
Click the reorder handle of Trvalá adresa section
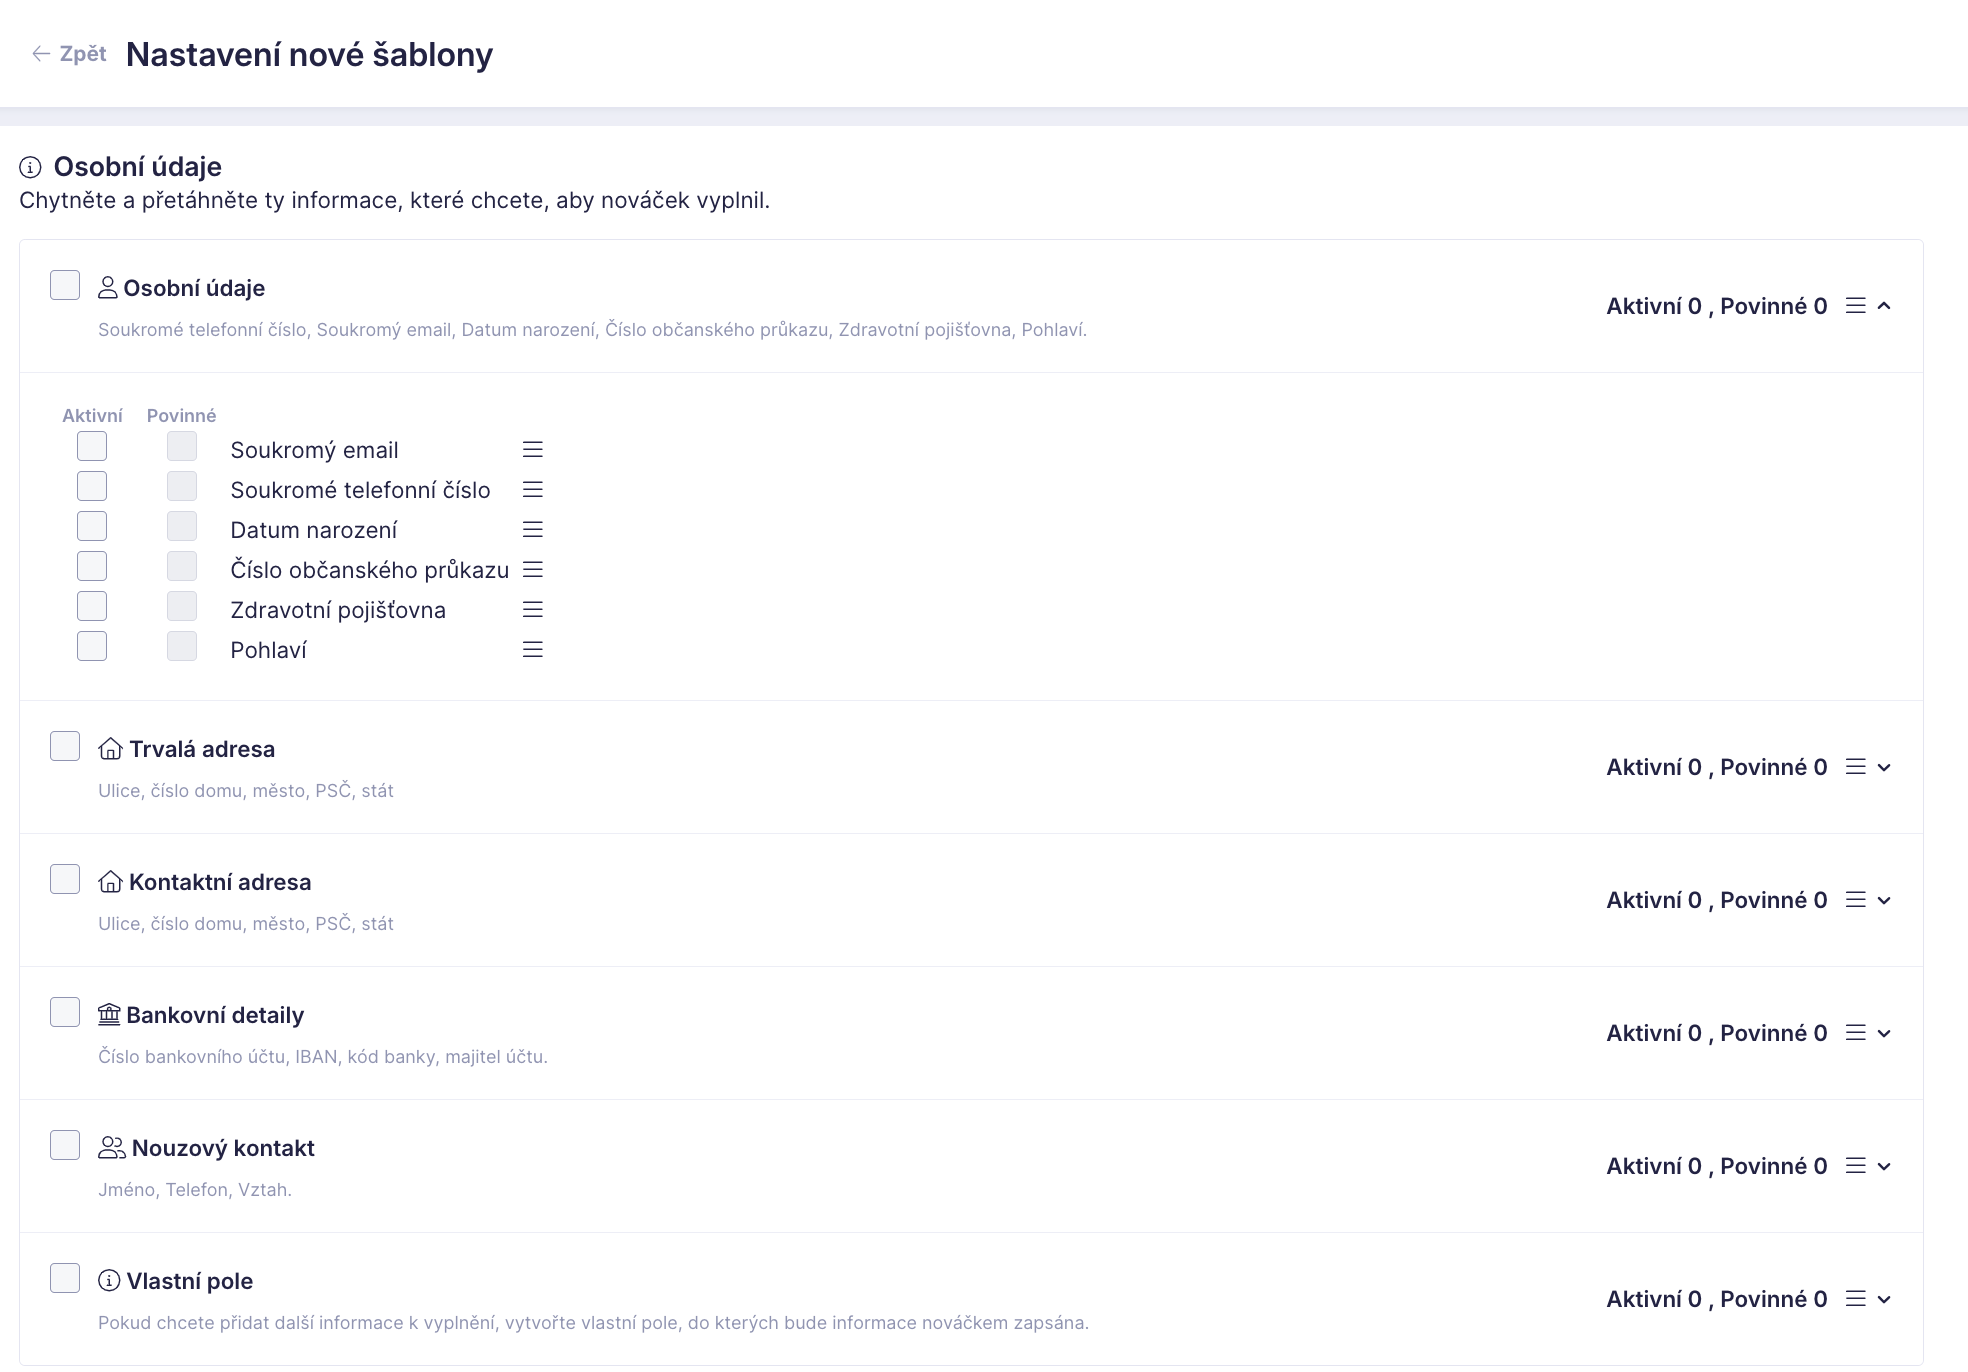pos(1856,767)
